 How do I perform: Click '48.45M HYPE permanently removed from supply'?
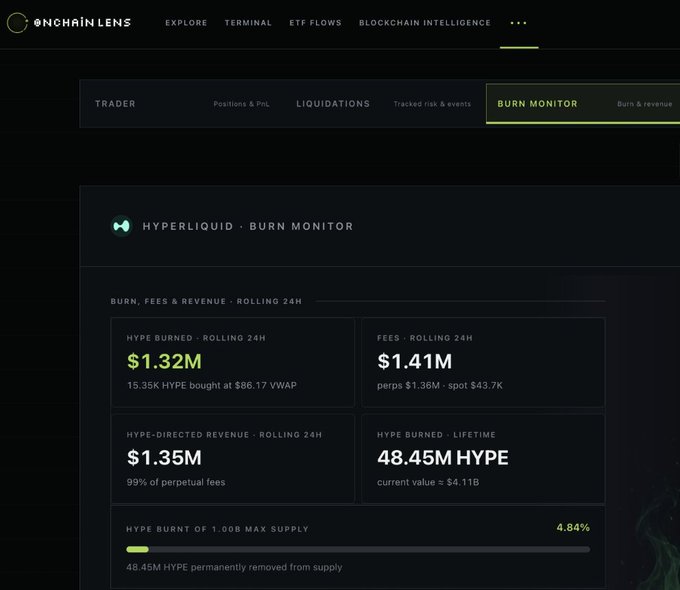click(x=234, y=567)
